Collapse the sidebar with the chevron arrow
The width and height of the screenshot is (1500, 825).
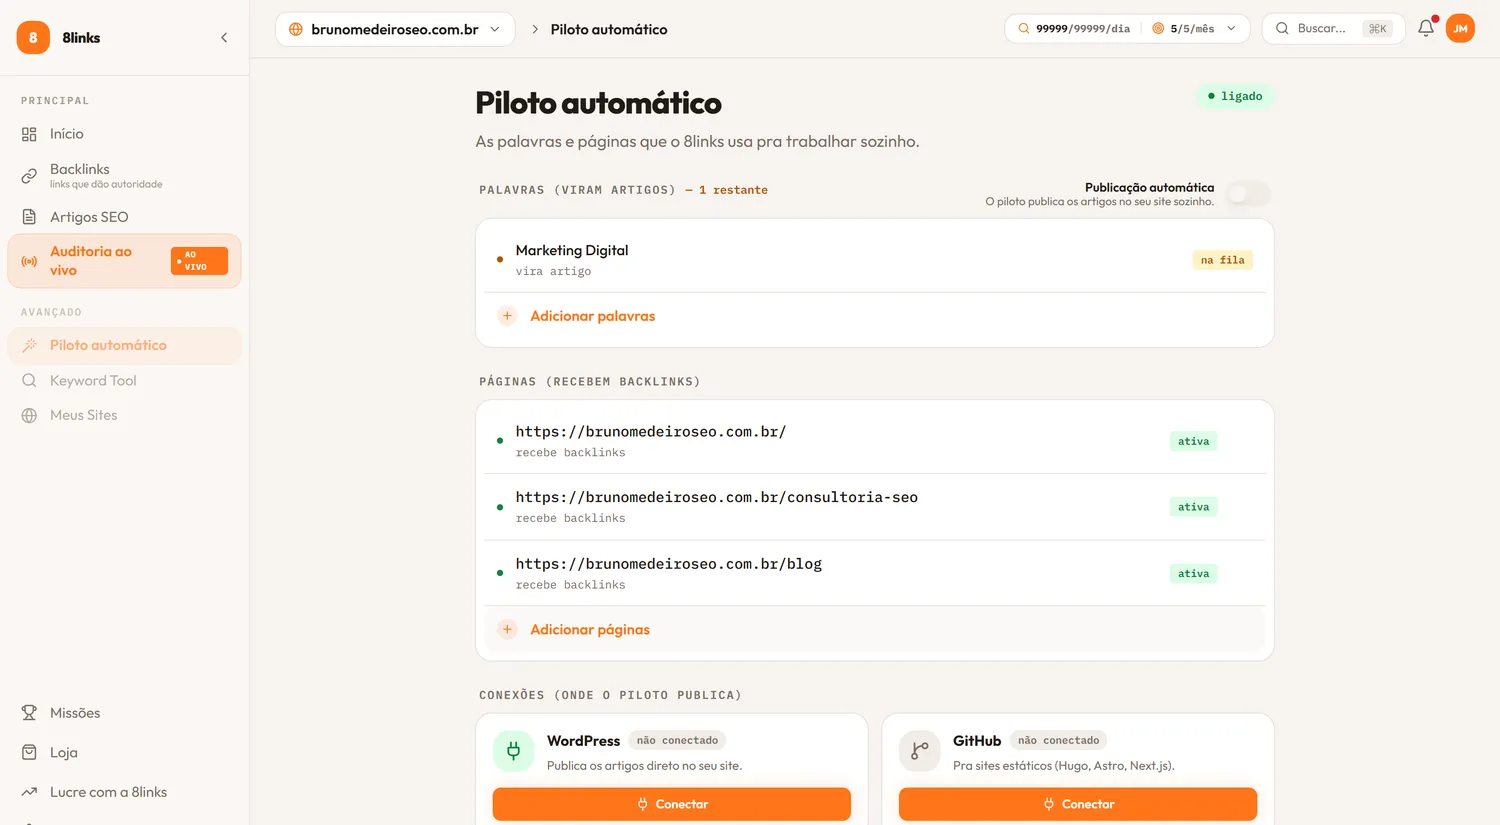[x=224, y=38]
